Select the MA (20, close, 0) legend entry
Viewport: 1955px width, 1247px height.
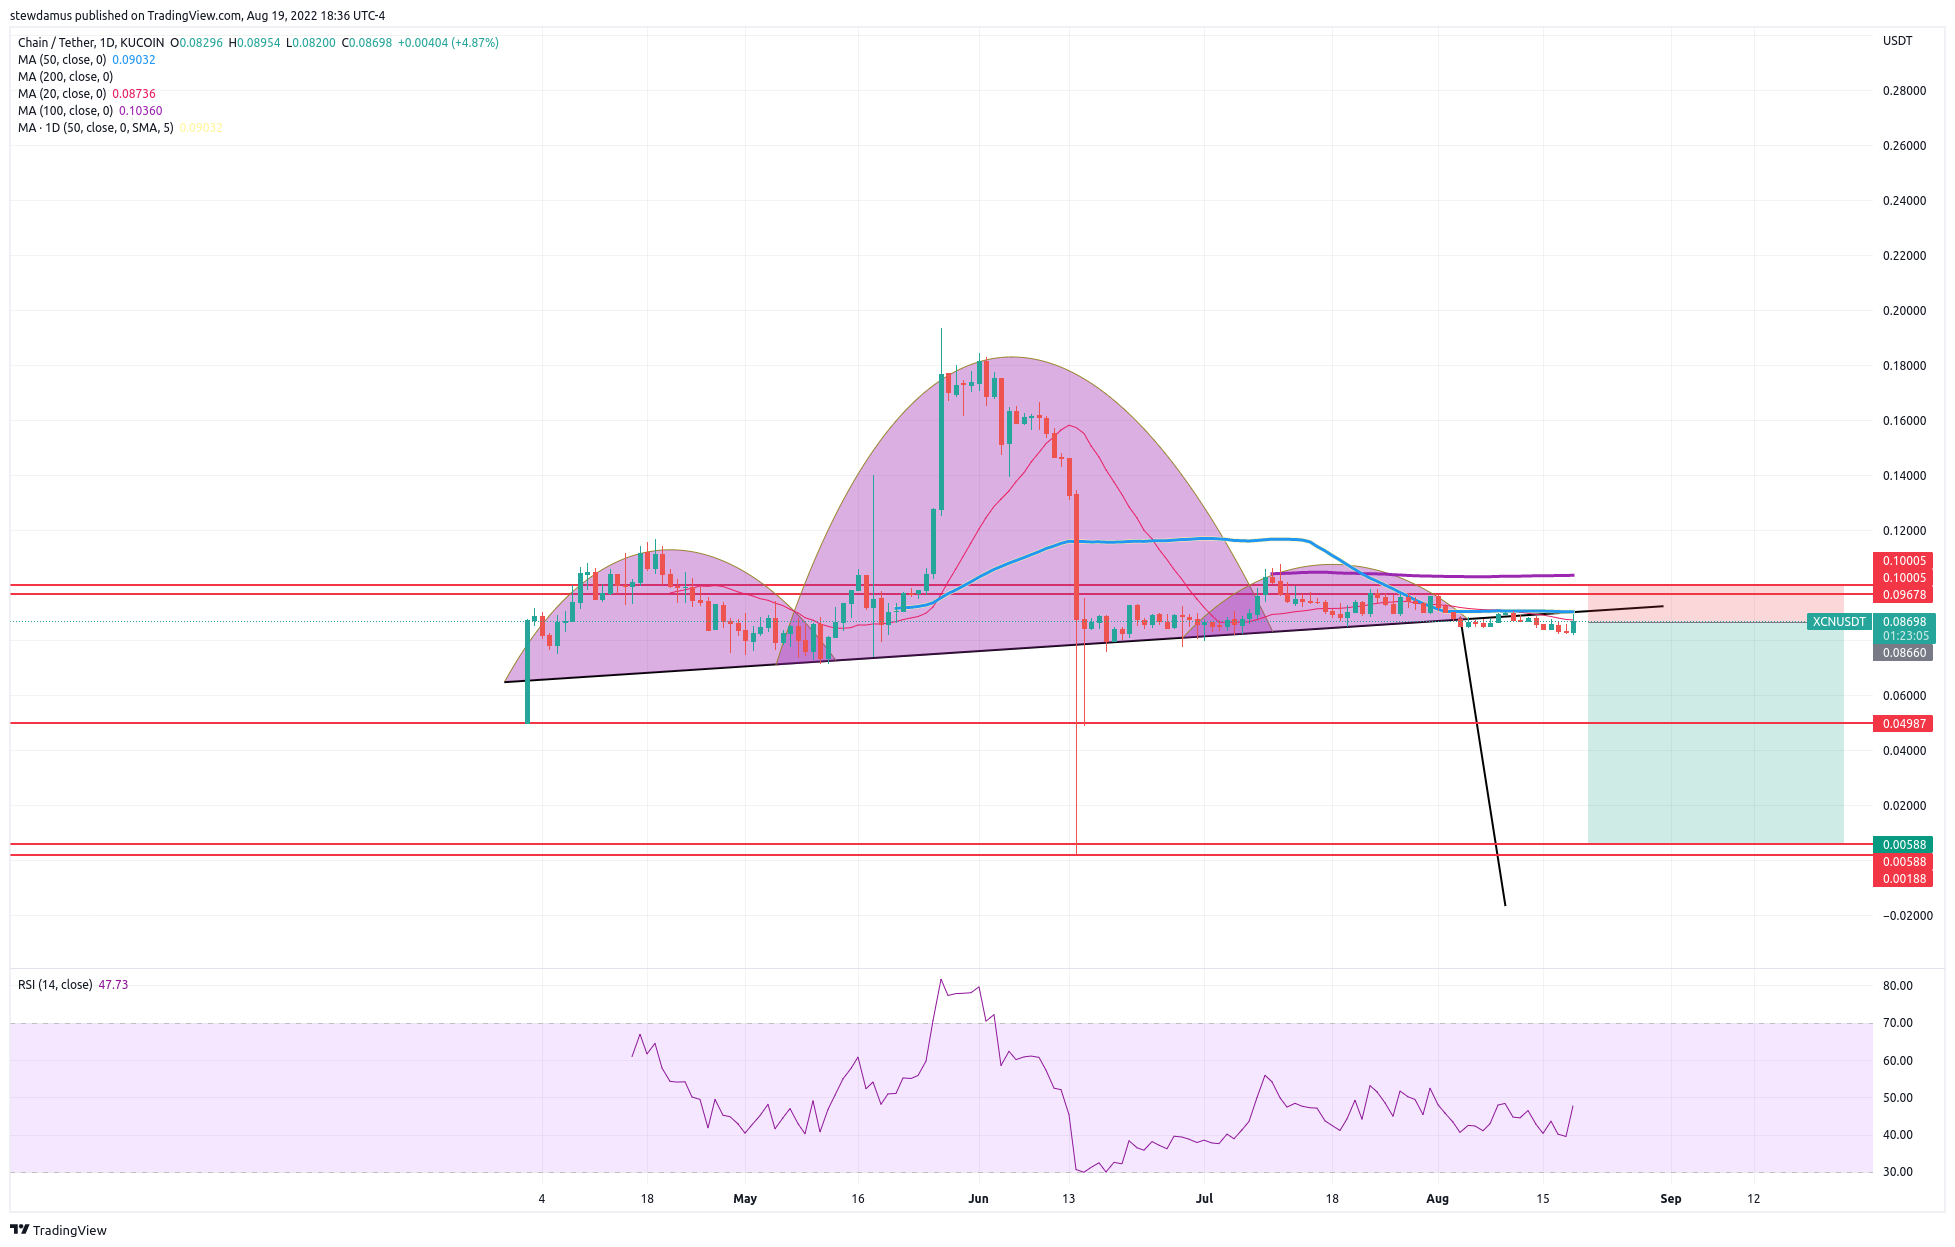point(62,94)
